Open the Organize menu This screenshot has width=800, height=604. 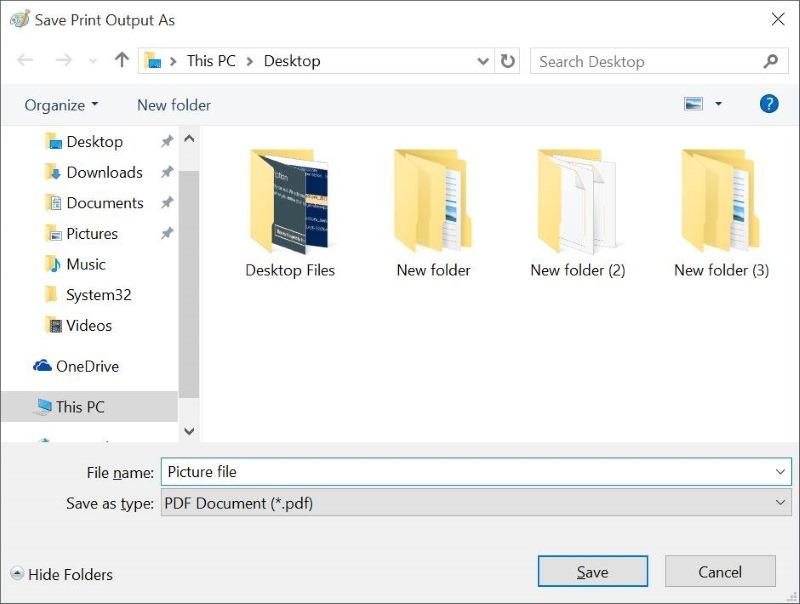[61, 105]
